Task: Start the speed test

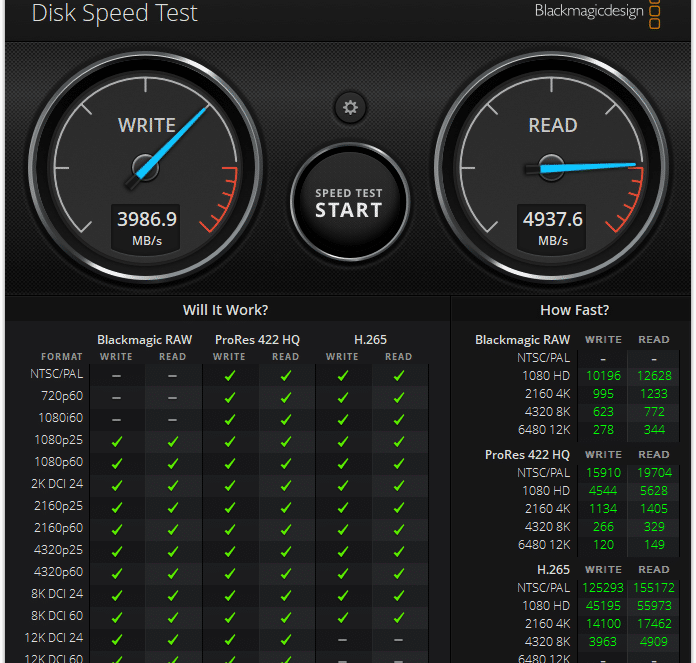Action: click(349, 202)
